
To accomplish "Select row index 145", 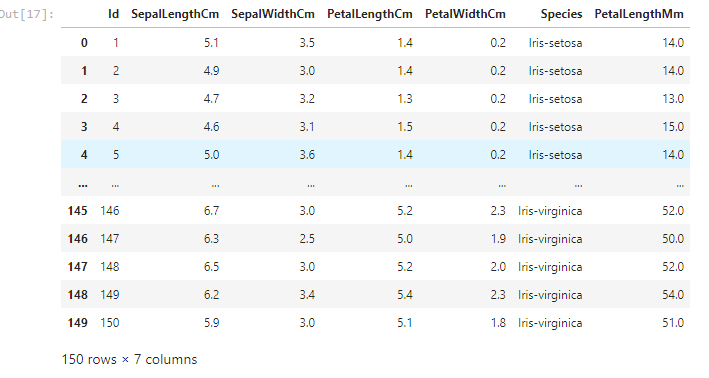I will coord(77,211).
